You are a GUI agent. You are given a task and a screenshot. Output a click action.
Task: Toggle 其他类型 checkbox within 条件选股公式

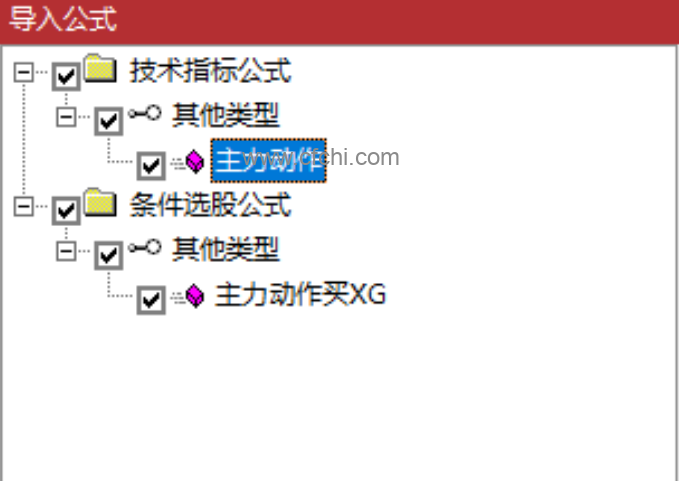tap(109, 255)
